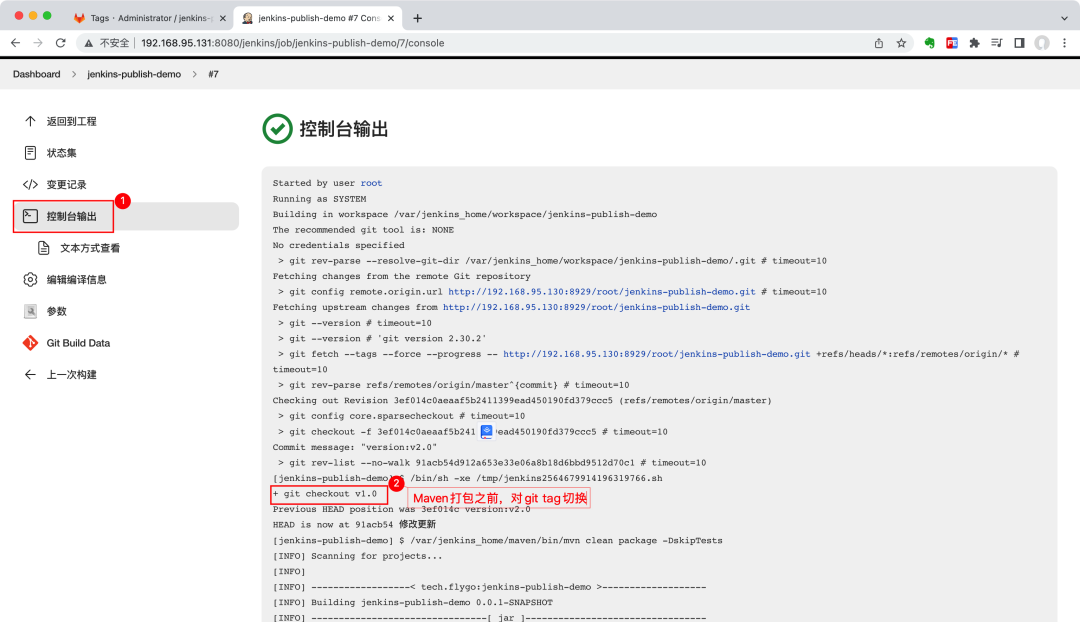This screenshot has width=1080, height=622.
Task: Click the 'HEAD is now at 91acb54' line
Action: [354, 524]
